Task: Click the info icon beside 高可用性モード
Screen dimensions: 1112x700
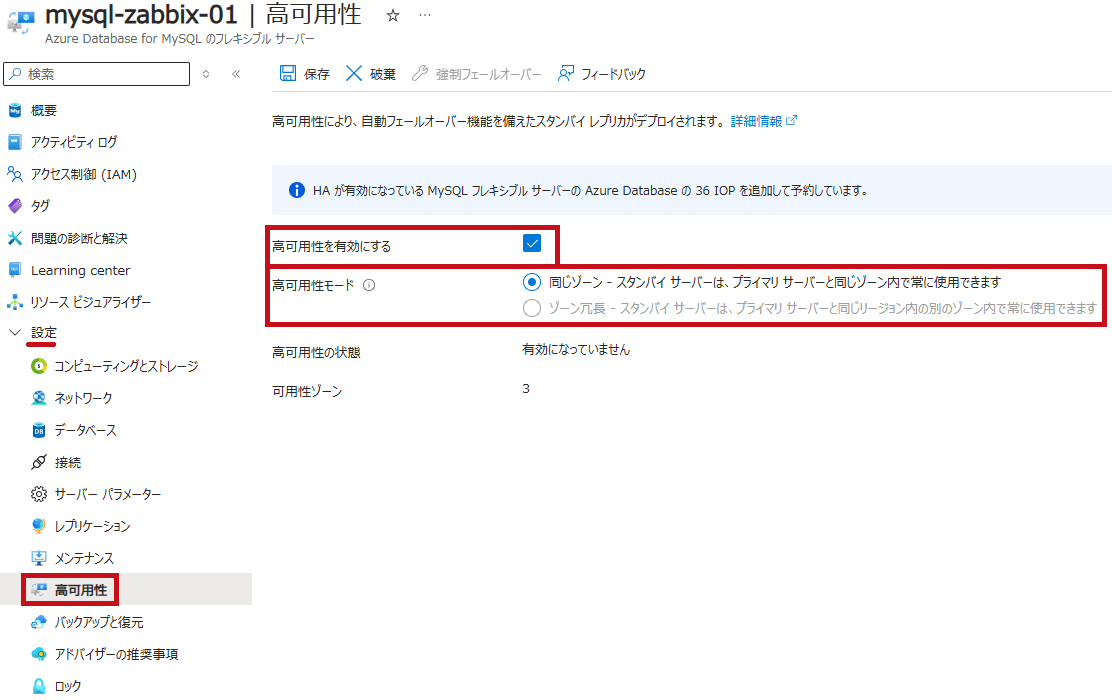Action: 369,285
